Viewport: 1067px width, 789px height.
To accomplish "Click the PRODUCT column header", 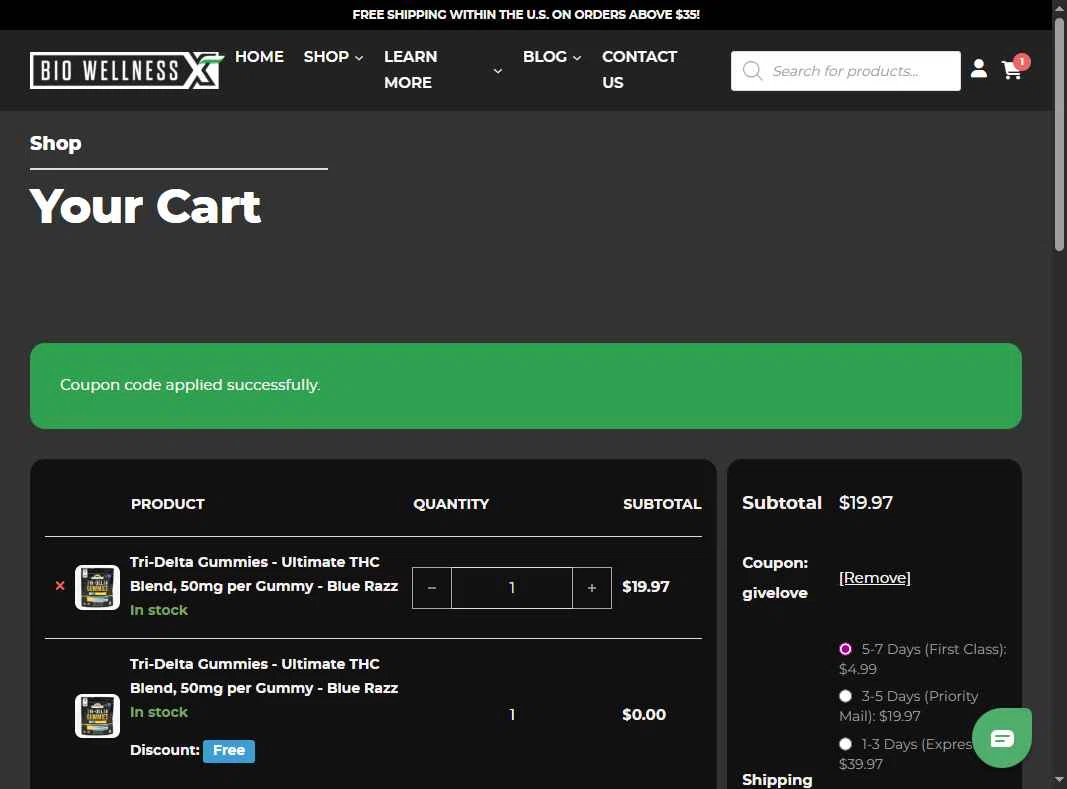I will point(167,504).
